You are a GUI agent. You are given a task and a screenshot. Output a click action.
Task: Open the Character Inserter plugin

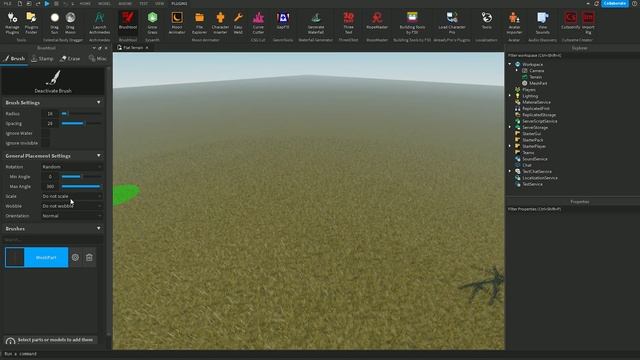pyautogui.click(x=220, y=23)
